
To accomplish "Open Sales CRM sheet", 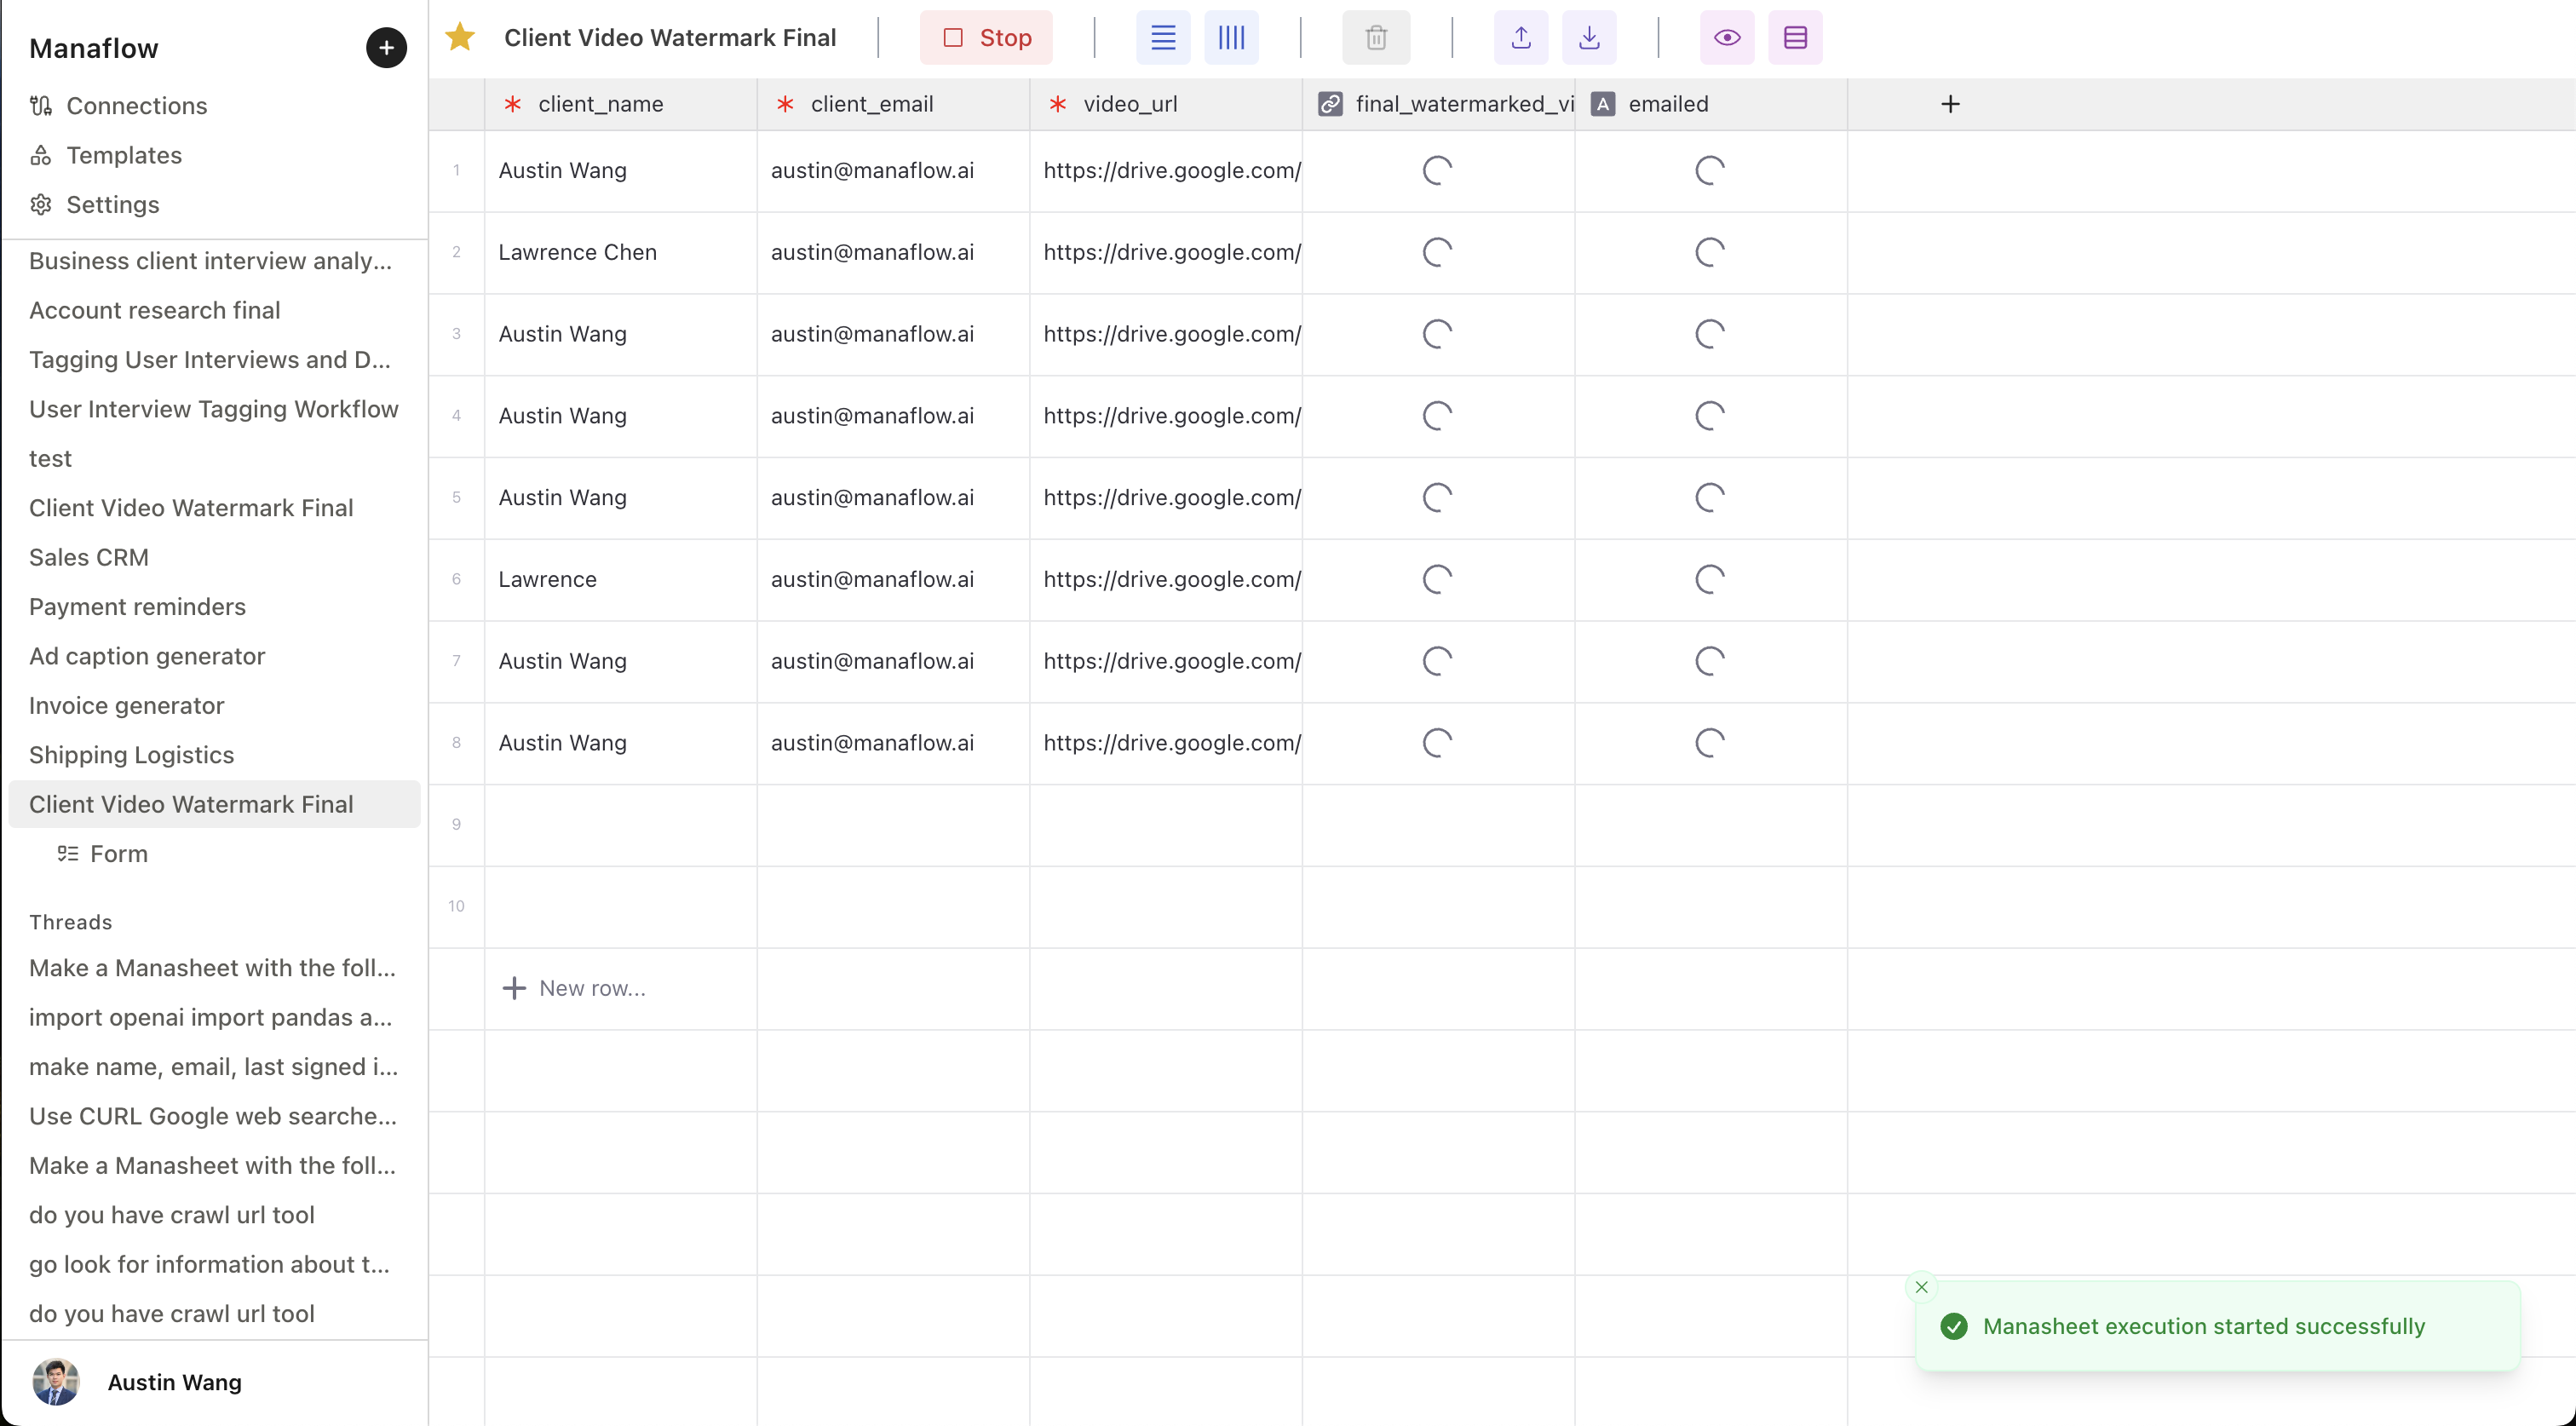I will click(214, 557).
